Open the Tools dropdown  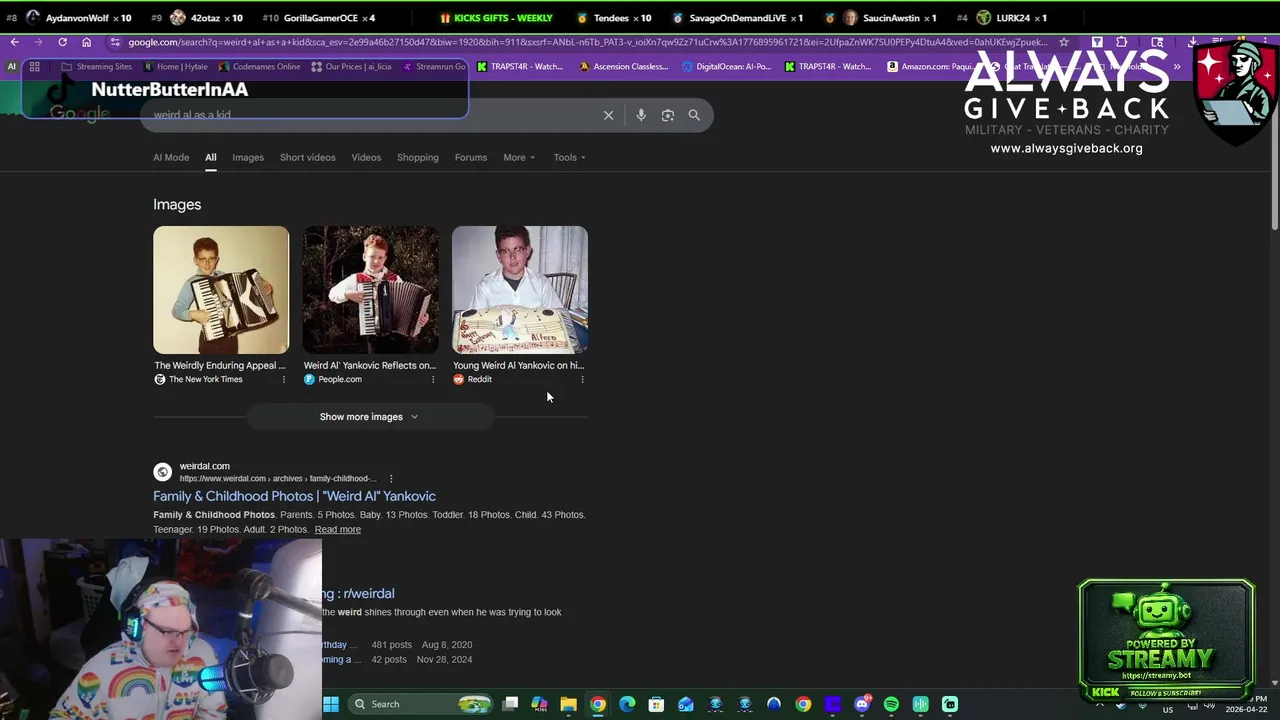(570, 157)
